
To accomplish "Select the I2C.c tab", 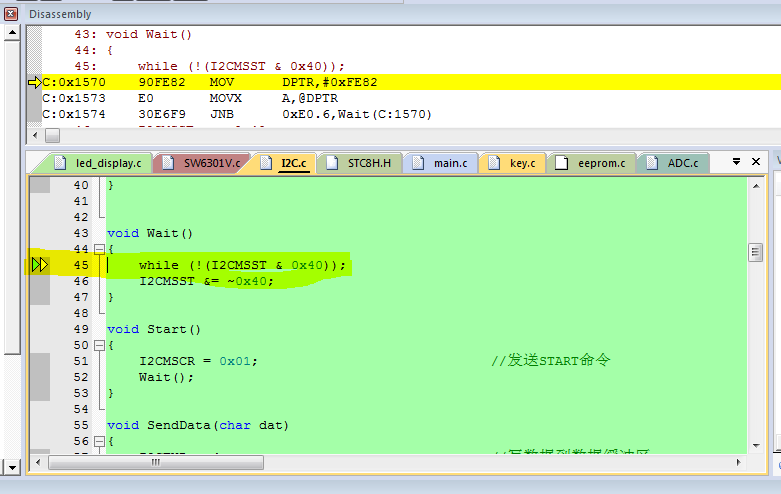I will (x=286, y=163).
